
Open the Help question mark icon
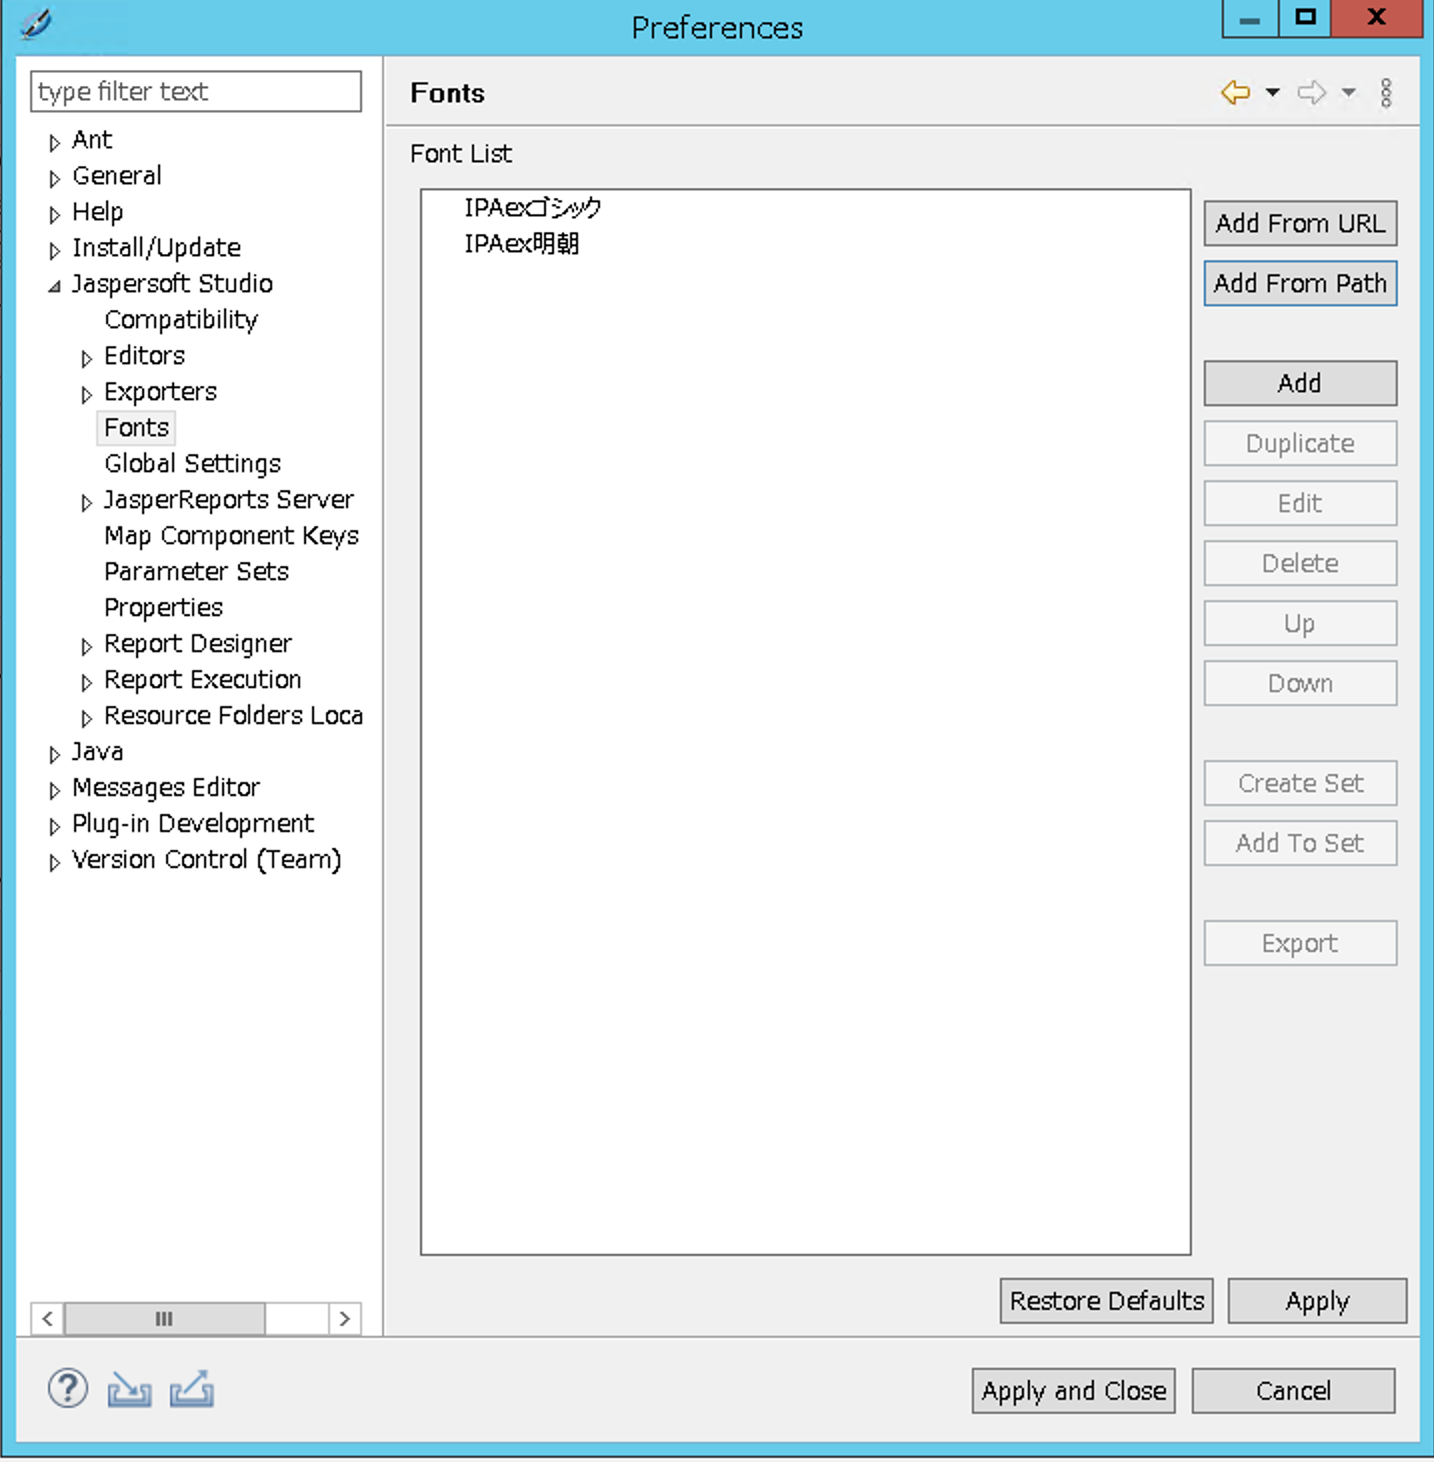[x=68, y=1389]
